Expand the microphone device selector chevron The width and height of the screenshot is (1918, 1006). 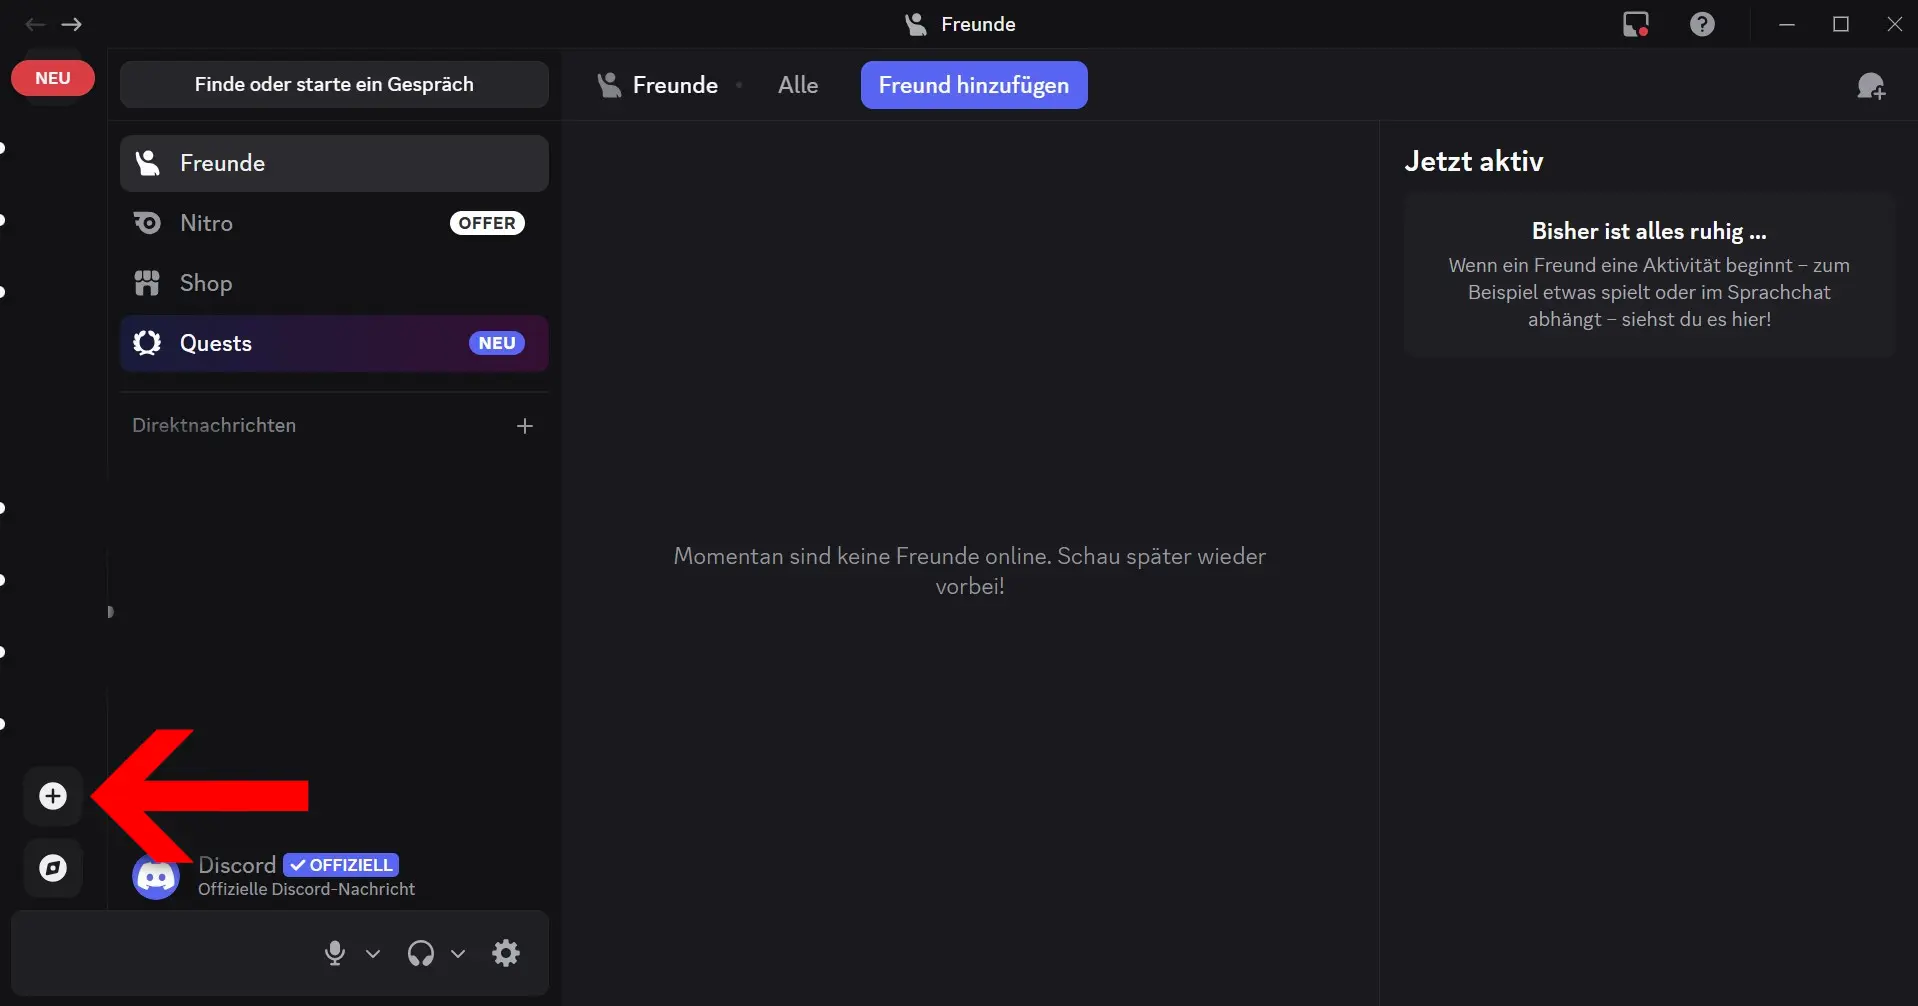coord(373,954)
